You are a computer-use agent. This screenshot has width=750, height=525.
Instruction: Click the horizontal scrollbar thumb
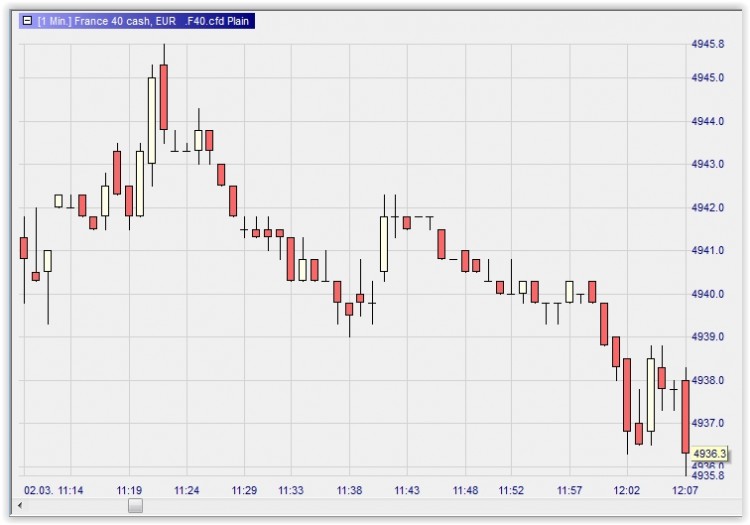click(135, 505)
